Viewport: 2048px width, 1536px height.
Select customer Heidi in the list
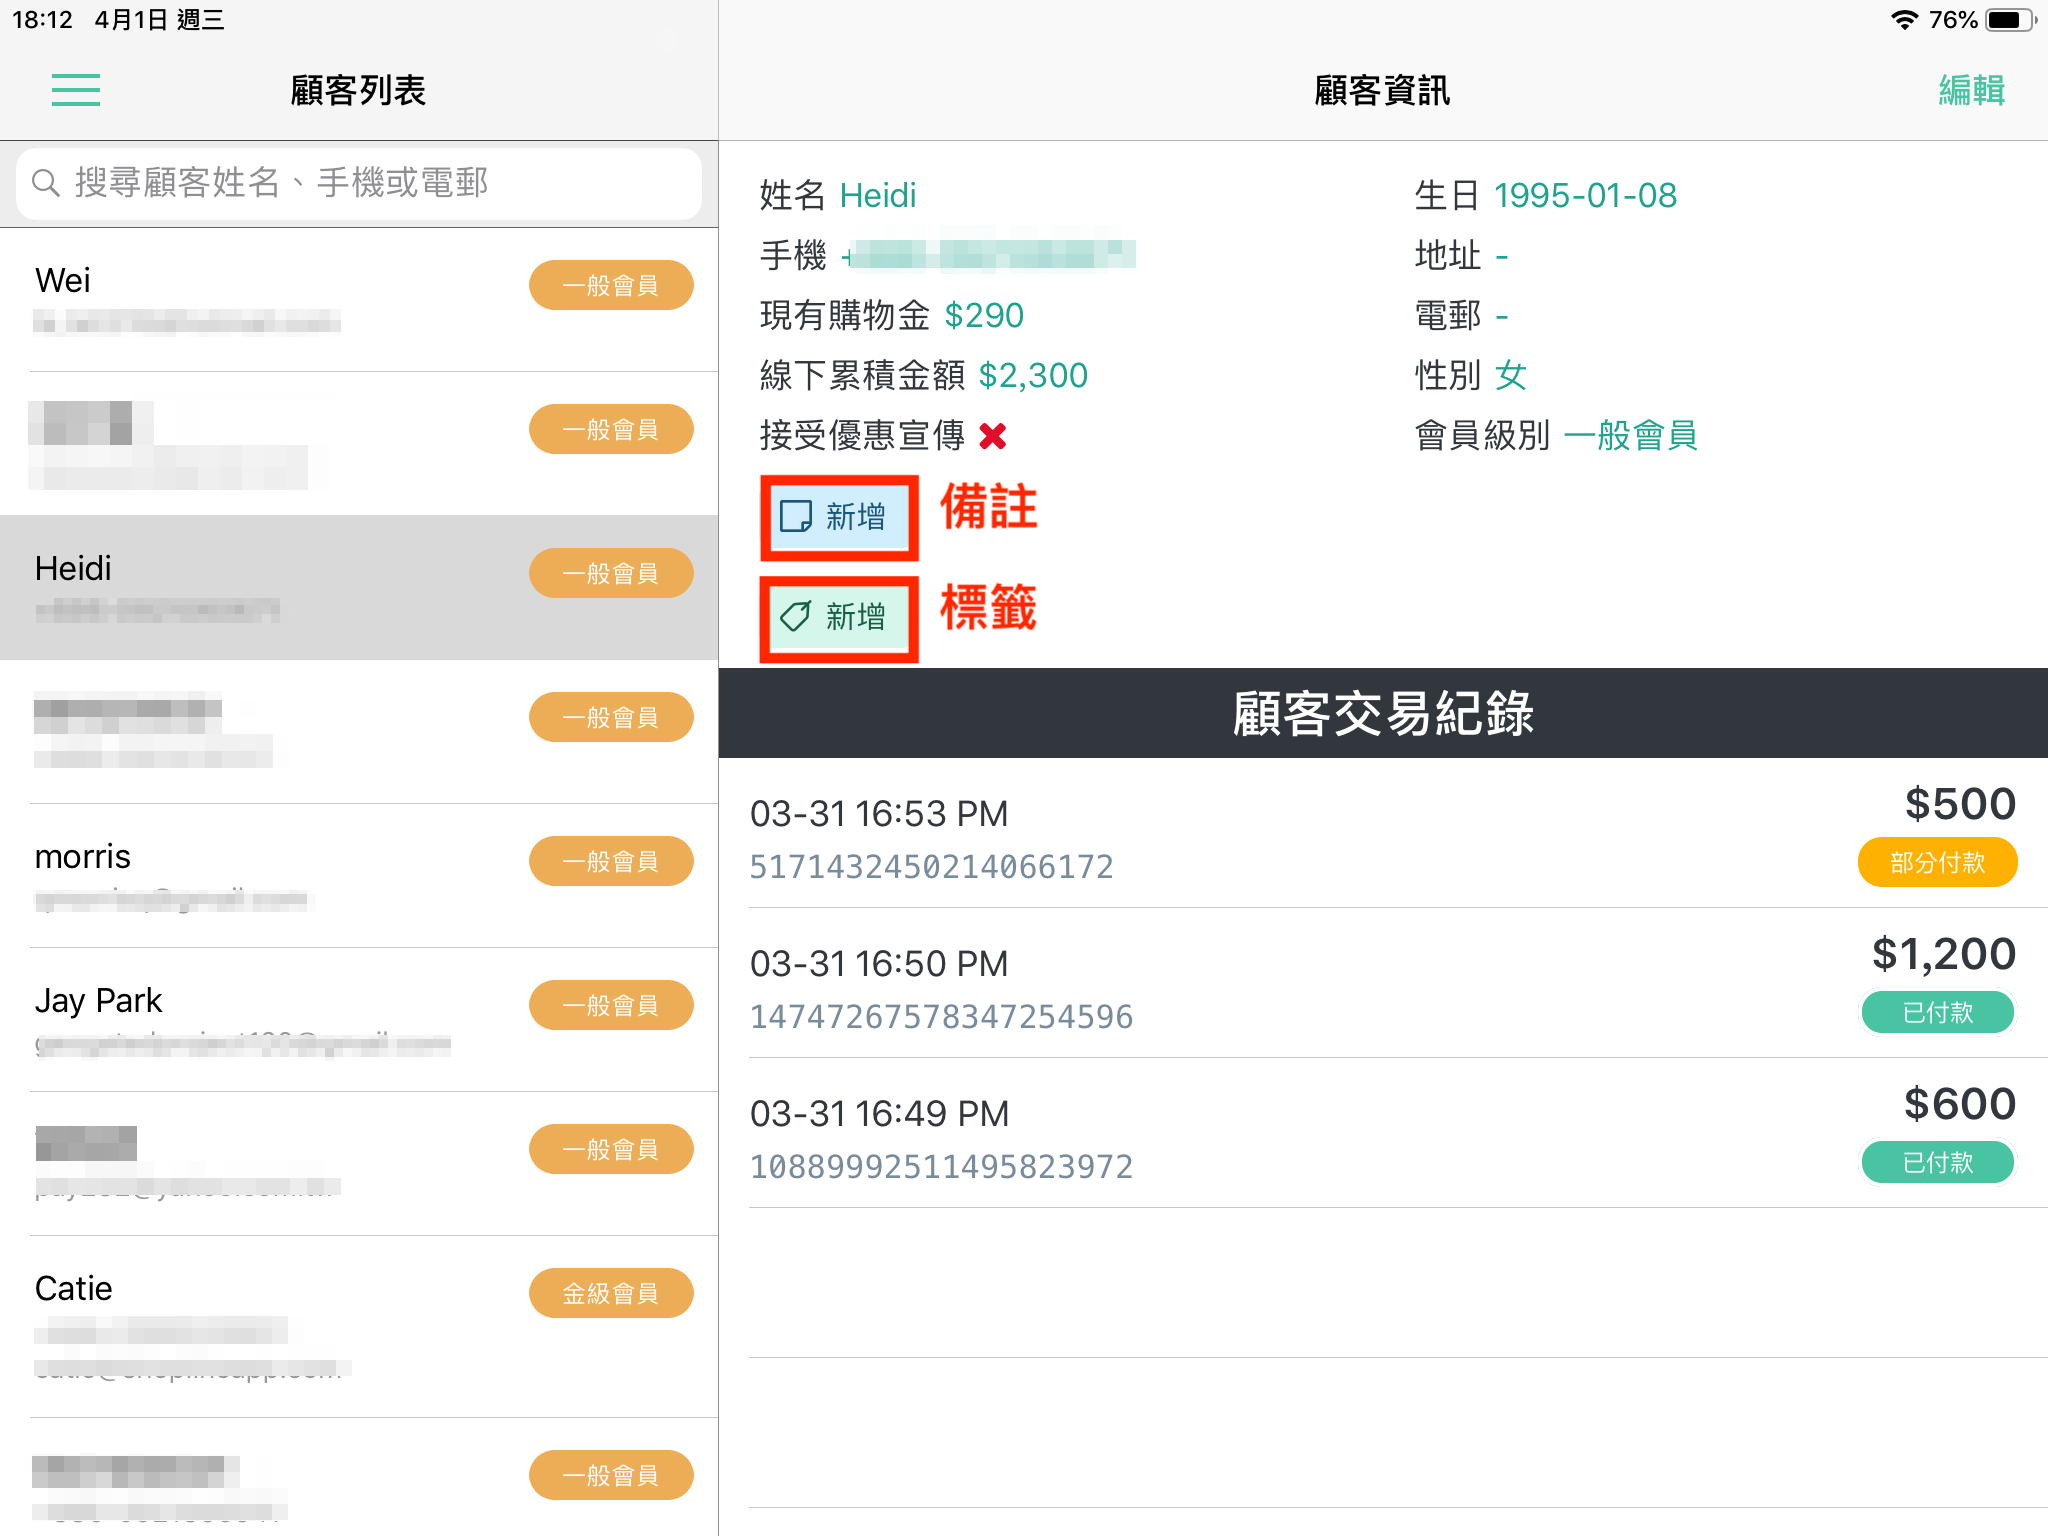[x=359, y=588]
